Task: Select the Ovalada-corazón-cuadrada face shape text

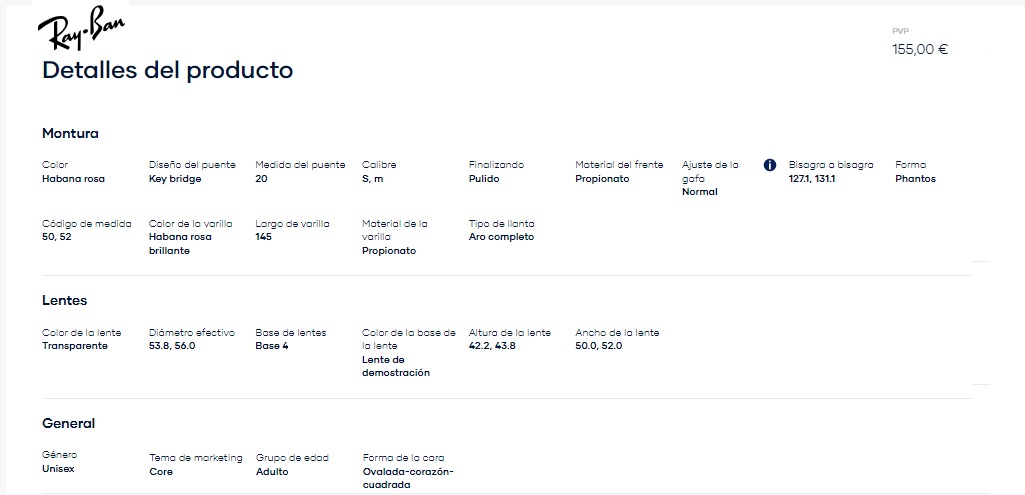Action: (407, 479)
